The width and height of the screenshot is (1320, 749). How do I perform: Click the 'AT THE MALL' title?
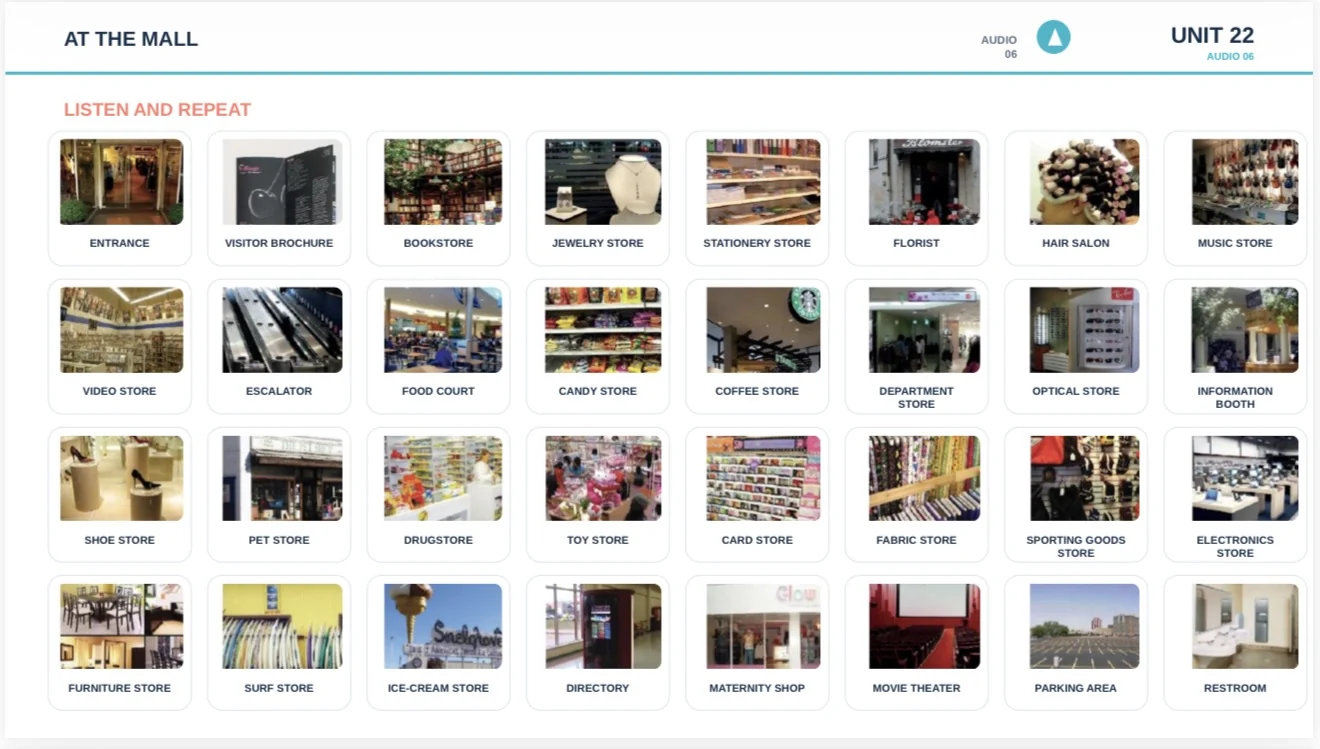pyautogui.click(x=131, y=39)
